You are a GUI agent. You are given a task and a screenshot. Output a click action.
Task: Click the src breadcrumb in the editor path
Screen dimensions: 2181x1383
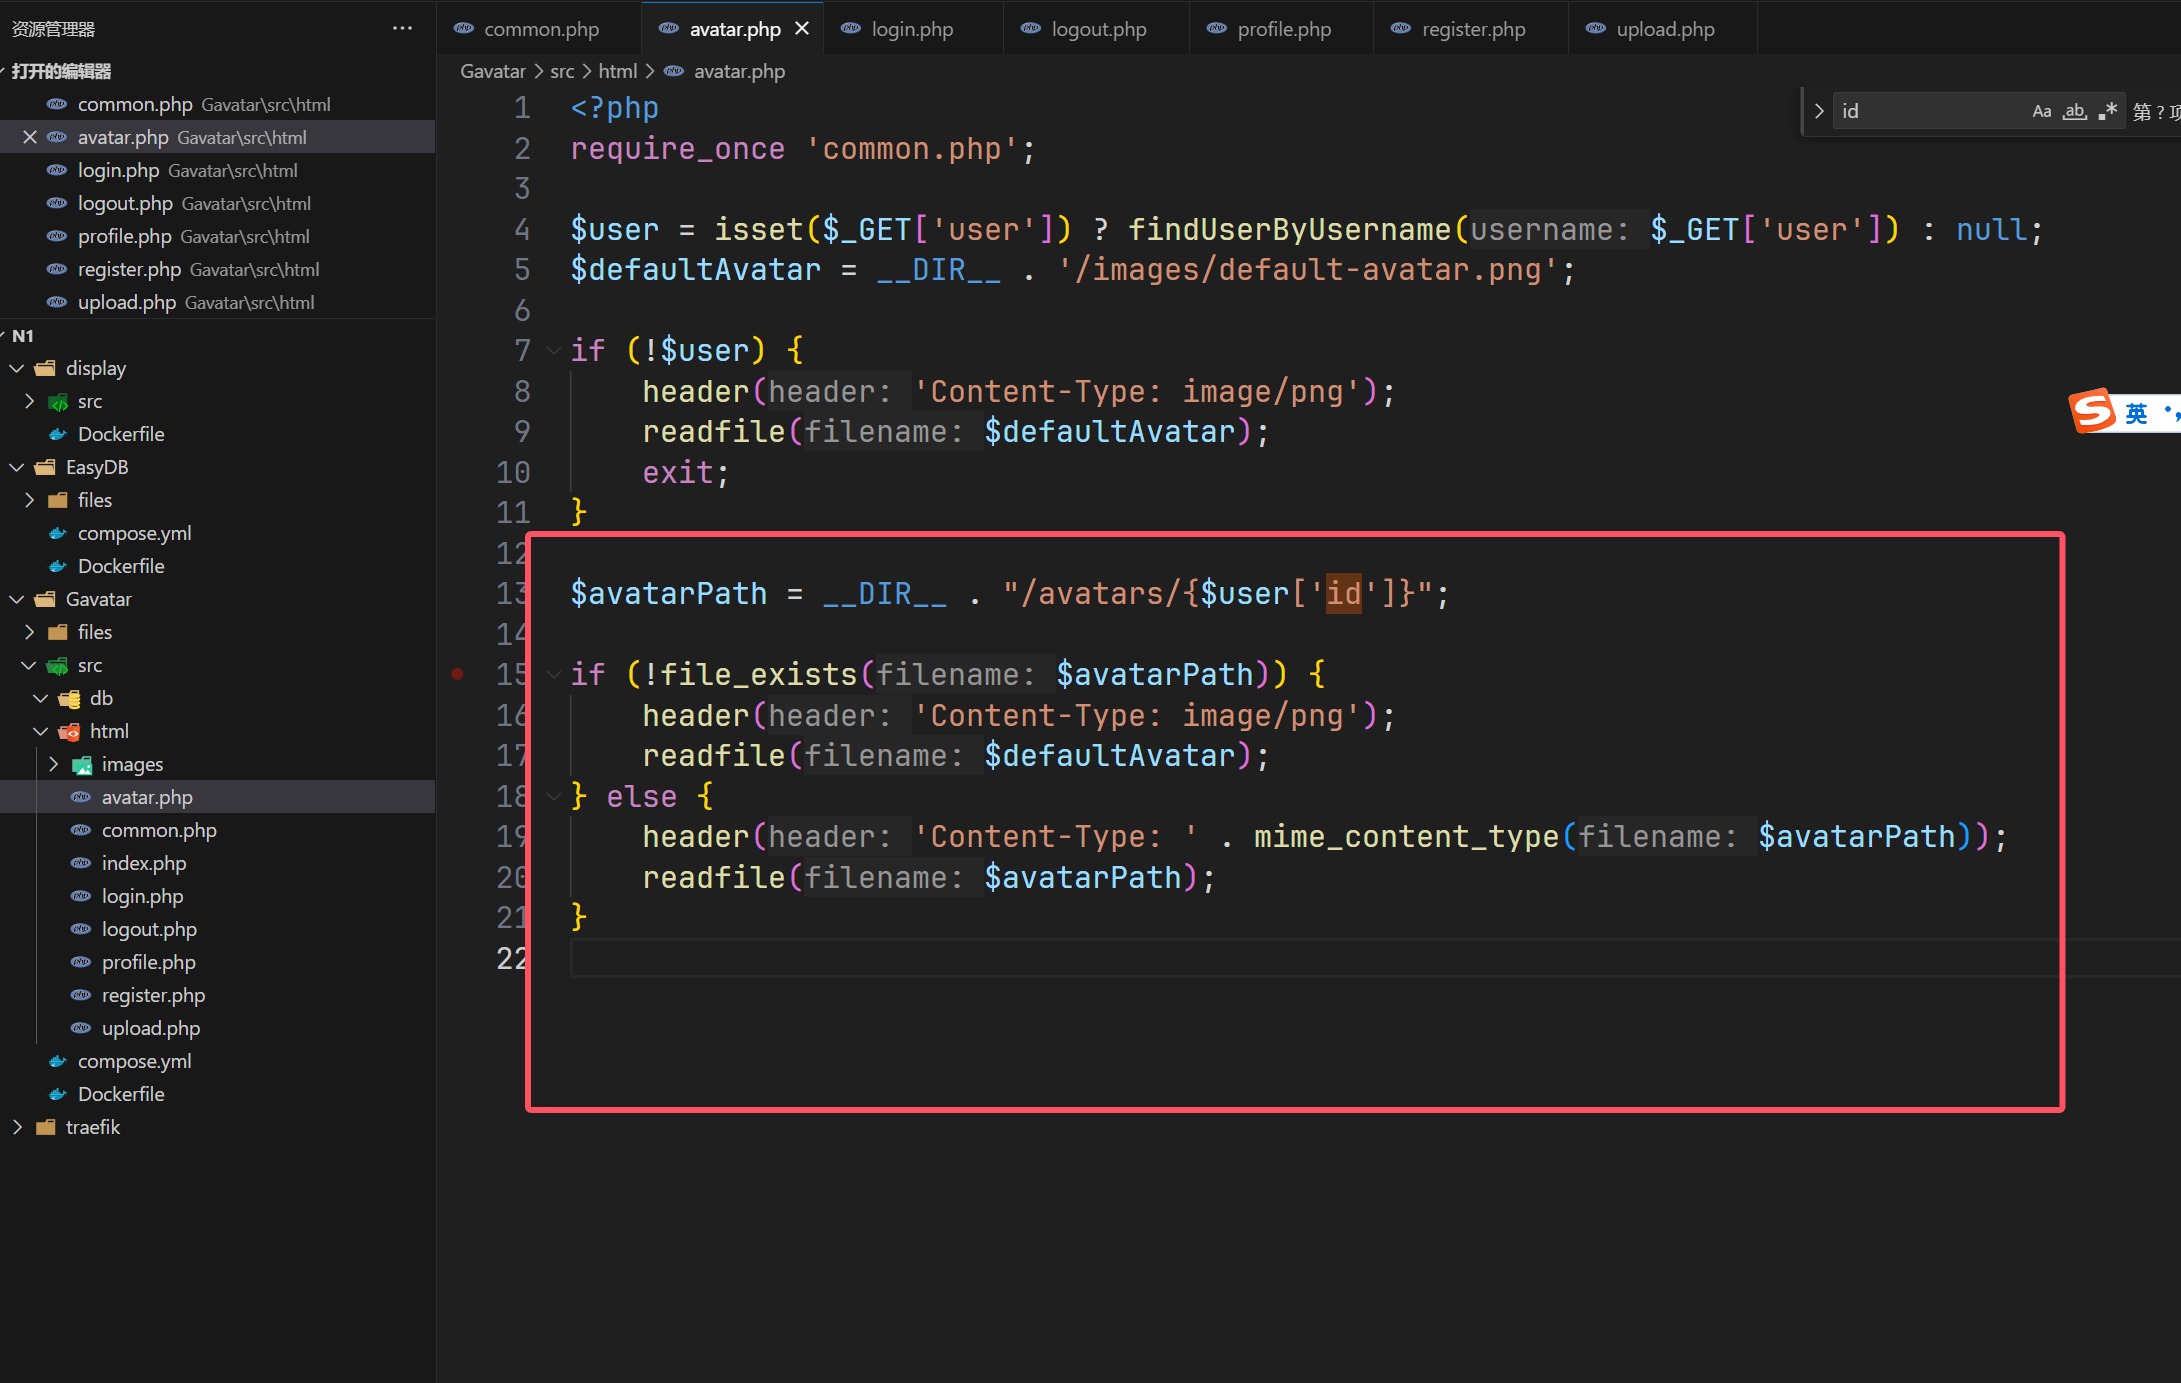click(562, 71)
